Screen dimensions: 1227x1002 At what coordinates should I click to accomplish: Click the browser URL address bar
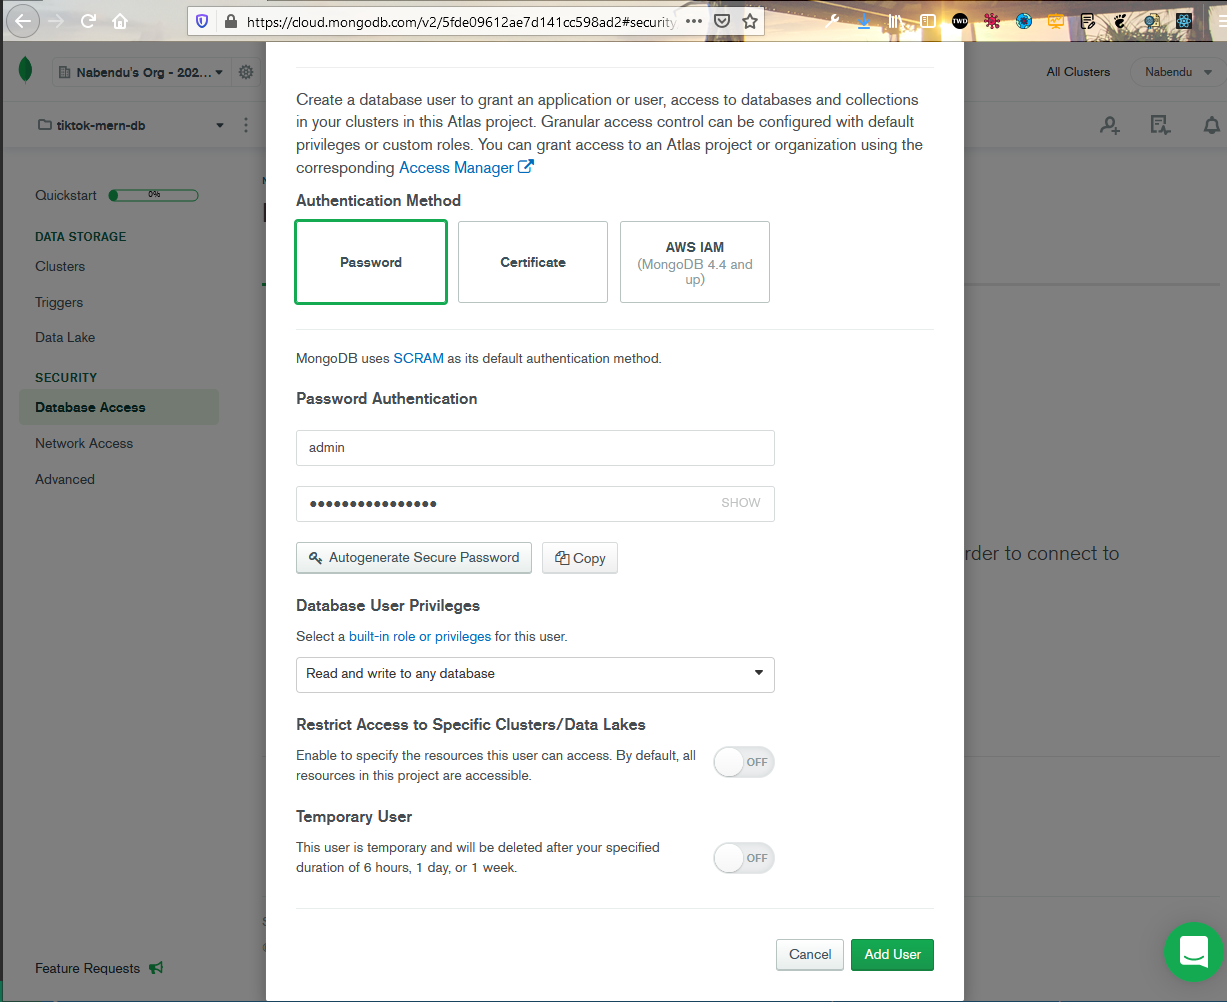click(x=460, y=21)
